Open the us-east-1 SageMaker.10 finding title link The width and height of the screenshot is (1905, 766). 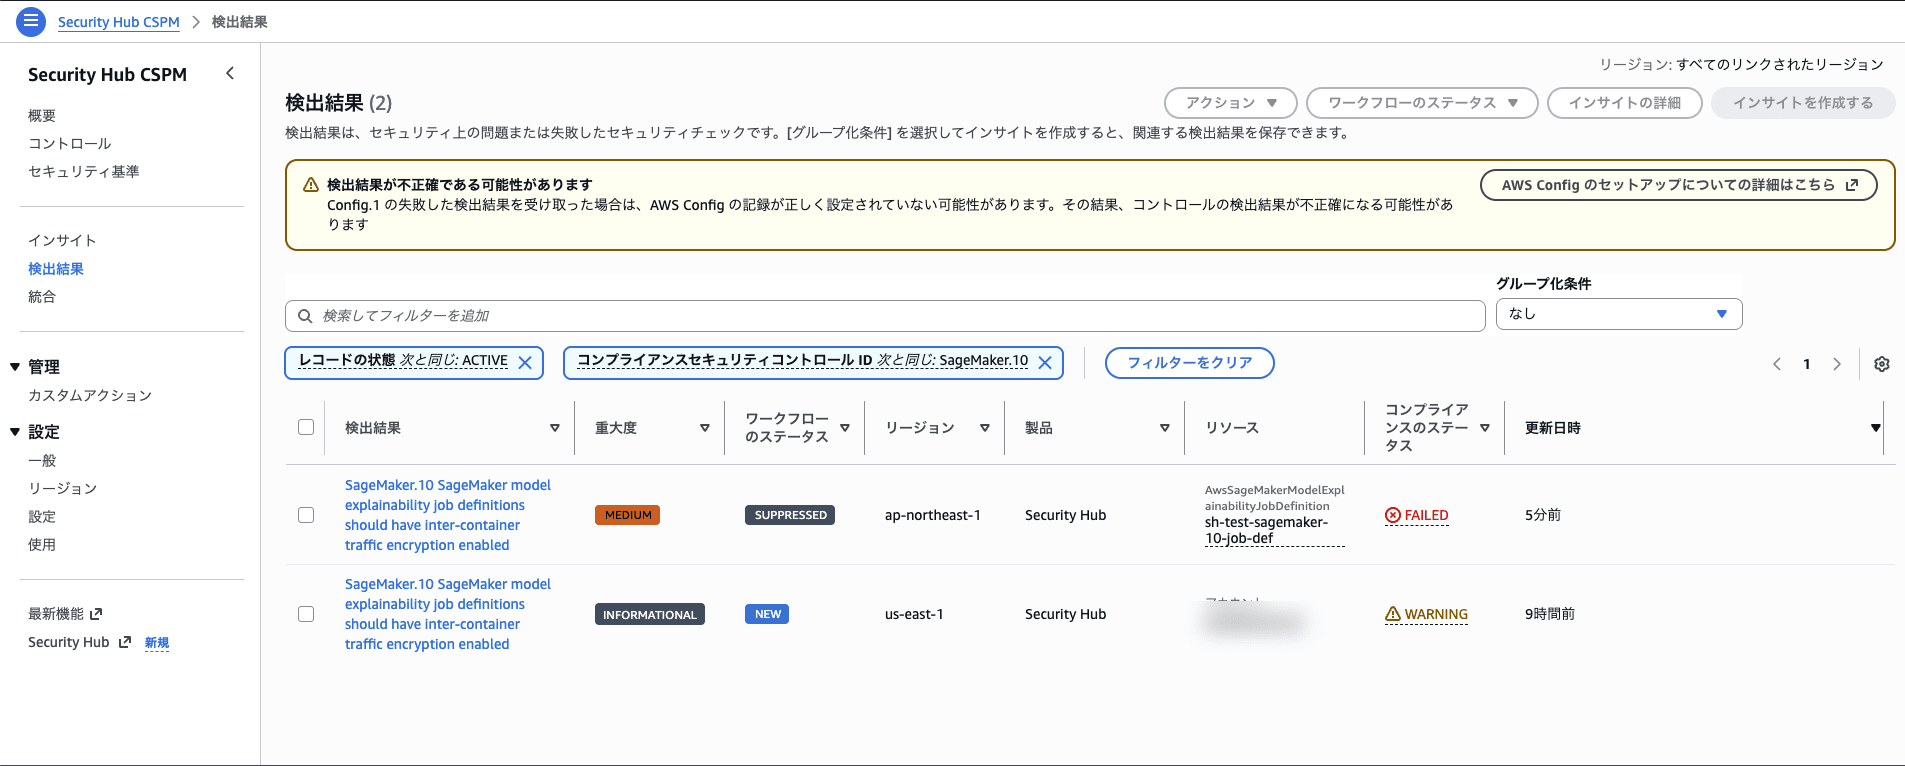(x=448, y=614)
